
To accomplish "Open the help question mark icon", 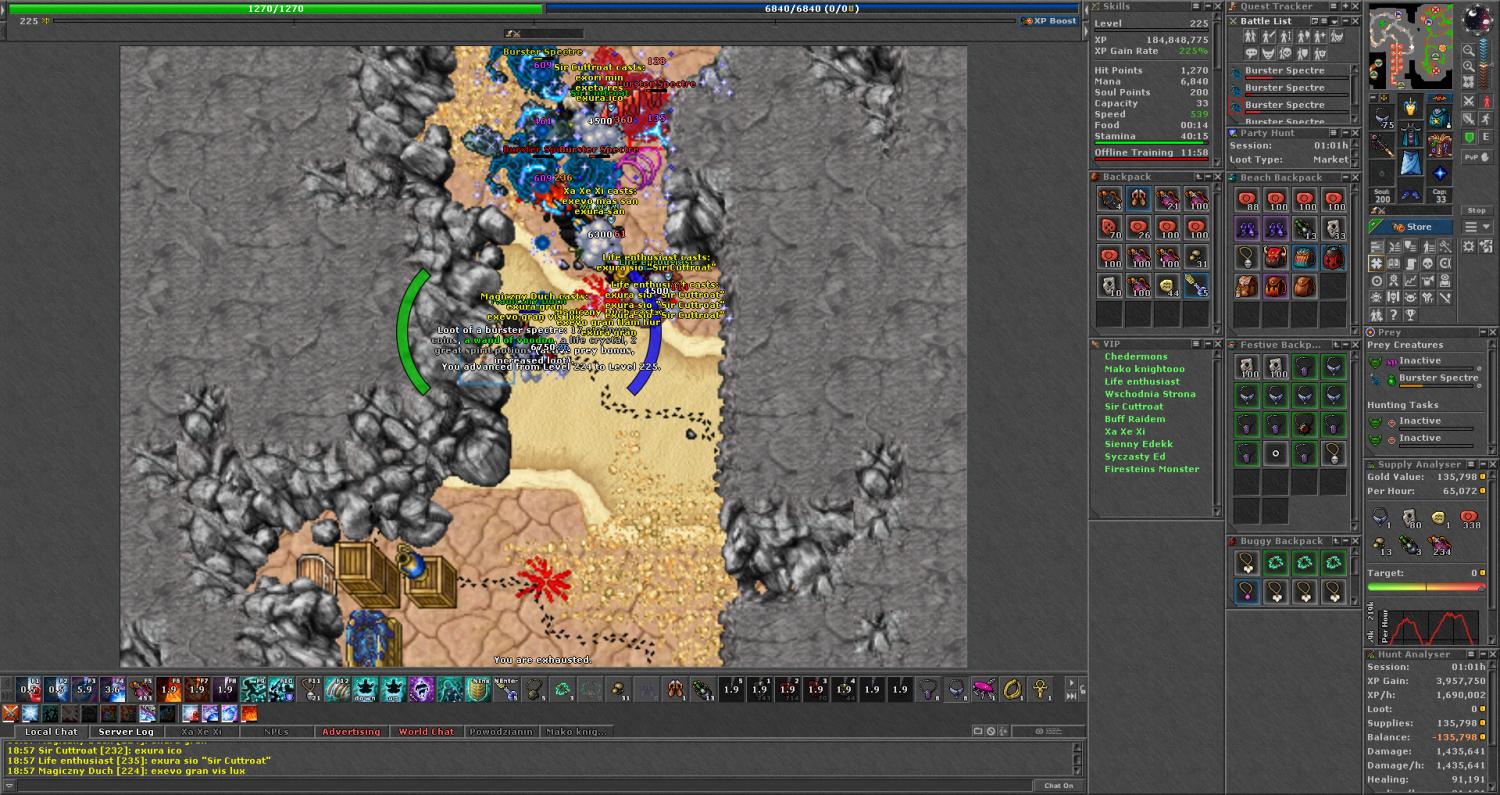I will pos(1393,314).
